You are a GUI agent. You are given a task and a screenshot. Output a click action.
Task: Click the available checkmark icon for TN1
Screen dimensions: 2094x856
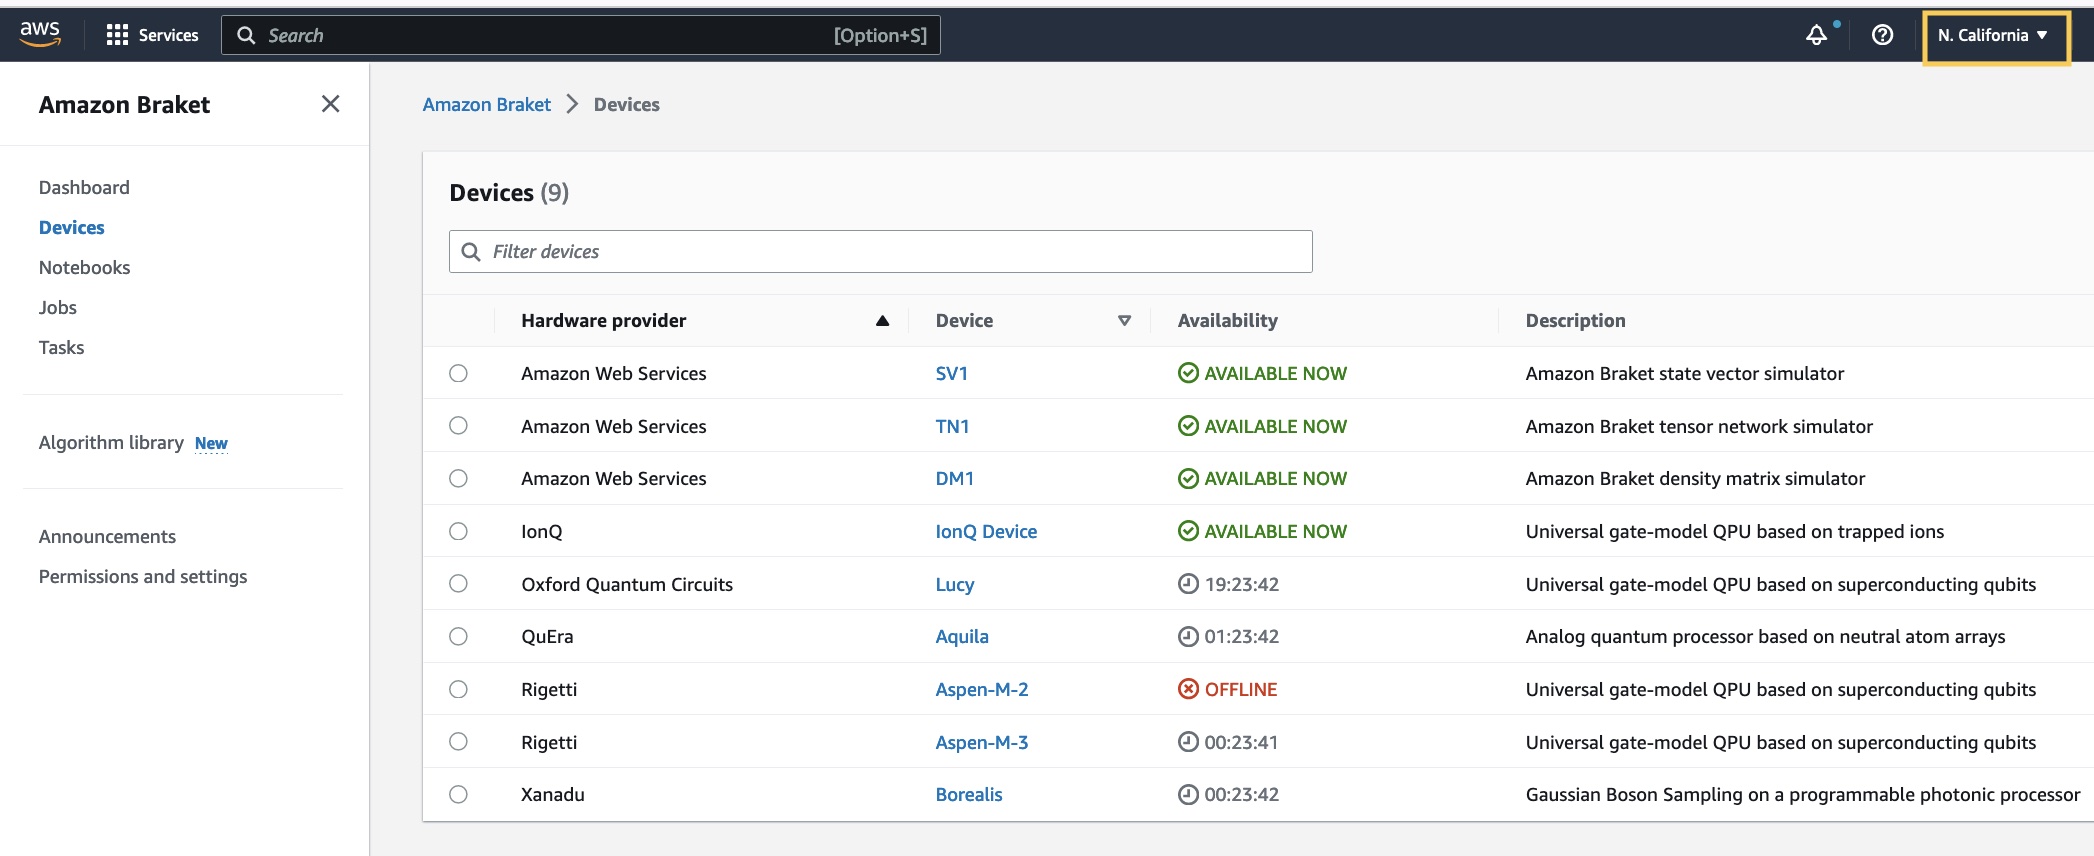1188,426
